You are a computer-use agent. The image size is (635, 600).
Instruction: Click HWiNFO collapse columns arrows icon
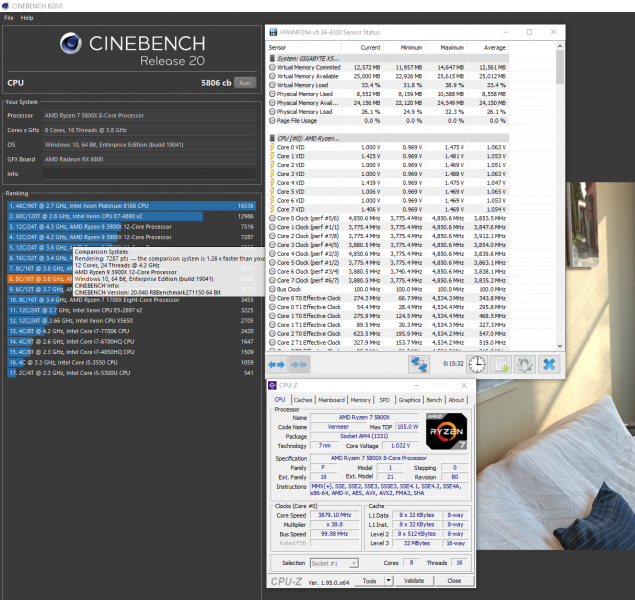(300, 365)
